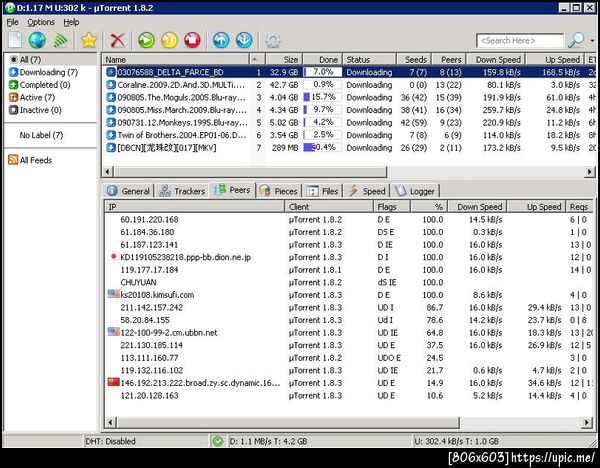Open the RSS feed downloader icon
Screen dimensions: 600x468
pyautogui.click(x=60, y=41)
